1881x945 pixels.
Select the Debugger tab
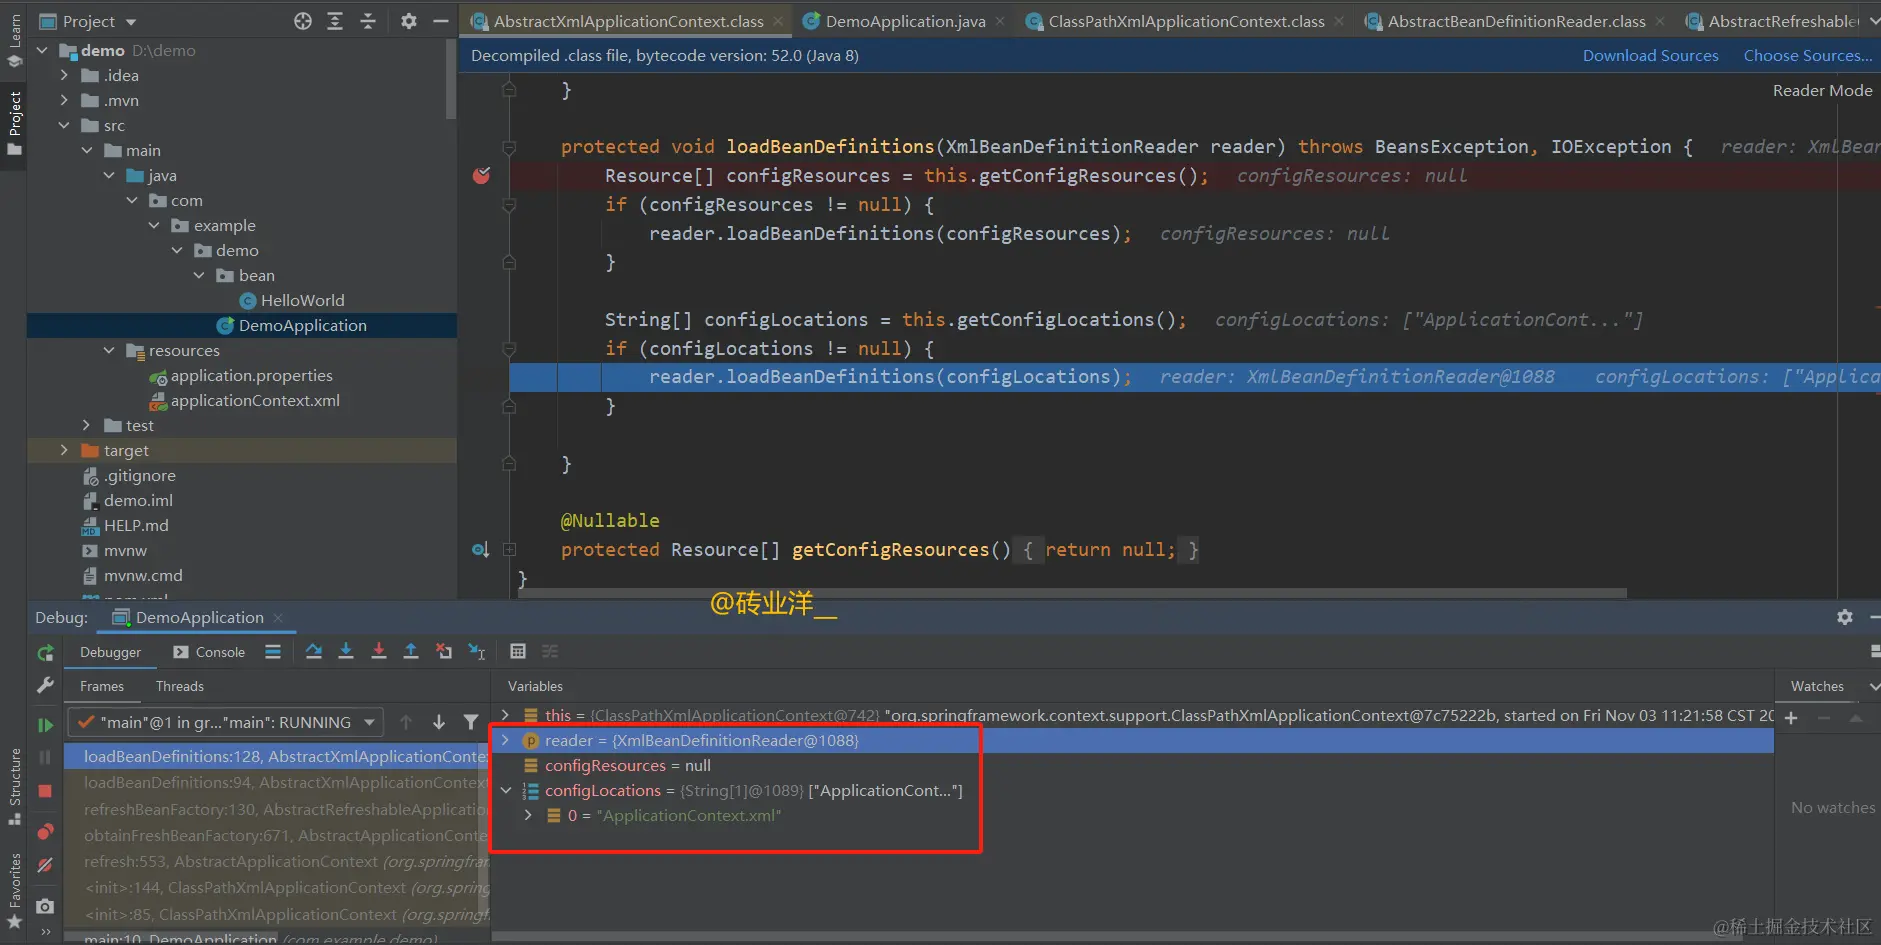(110, 652)
